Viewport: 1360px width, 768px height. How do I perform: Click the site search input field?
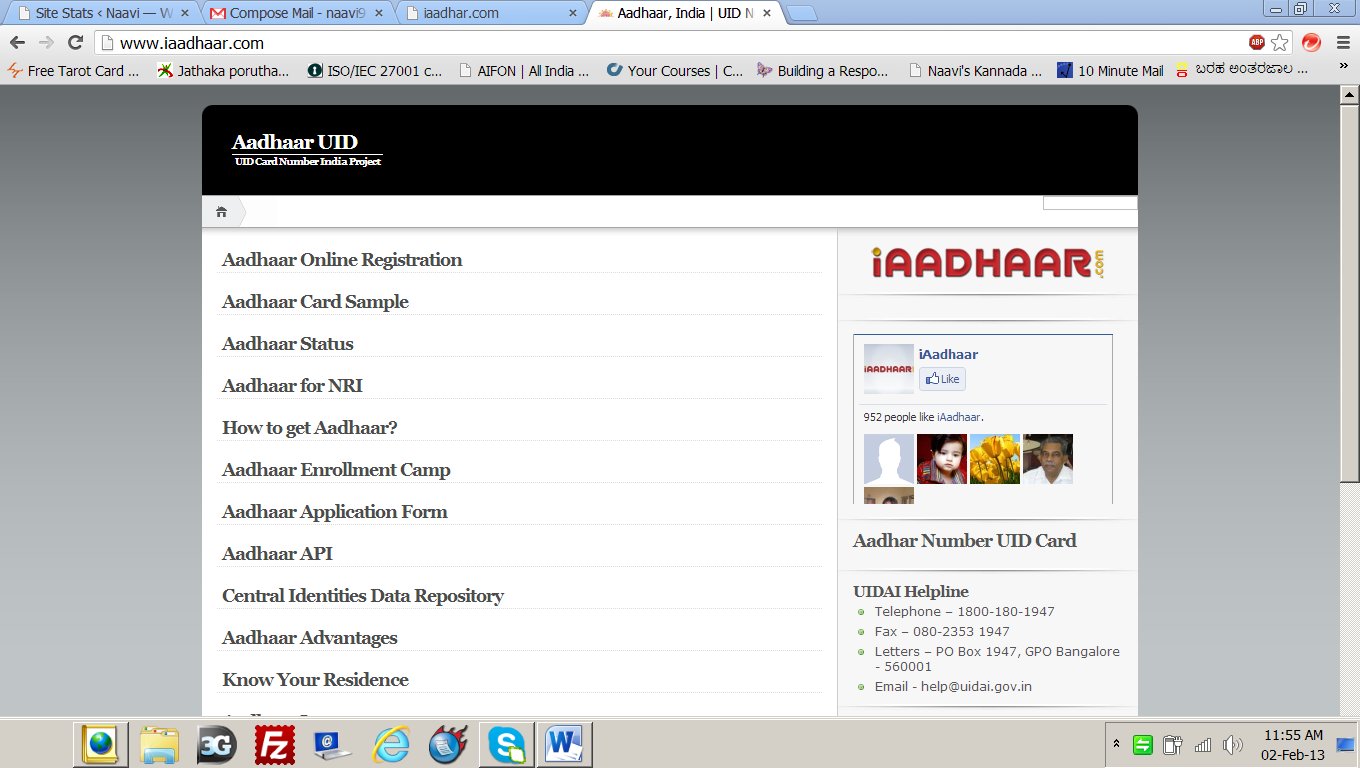pos(1090,203)
